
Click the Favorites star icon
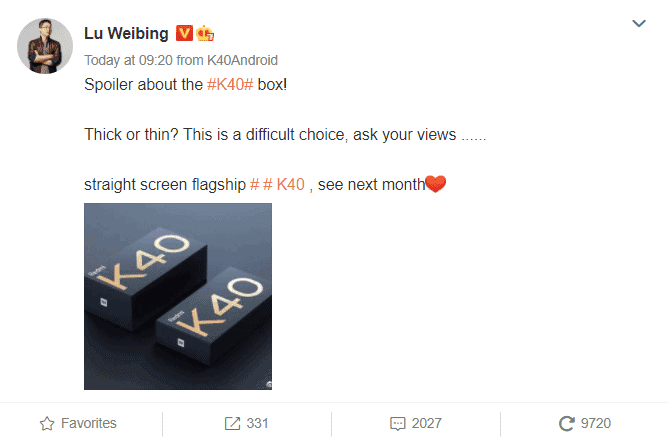(46, 423)
